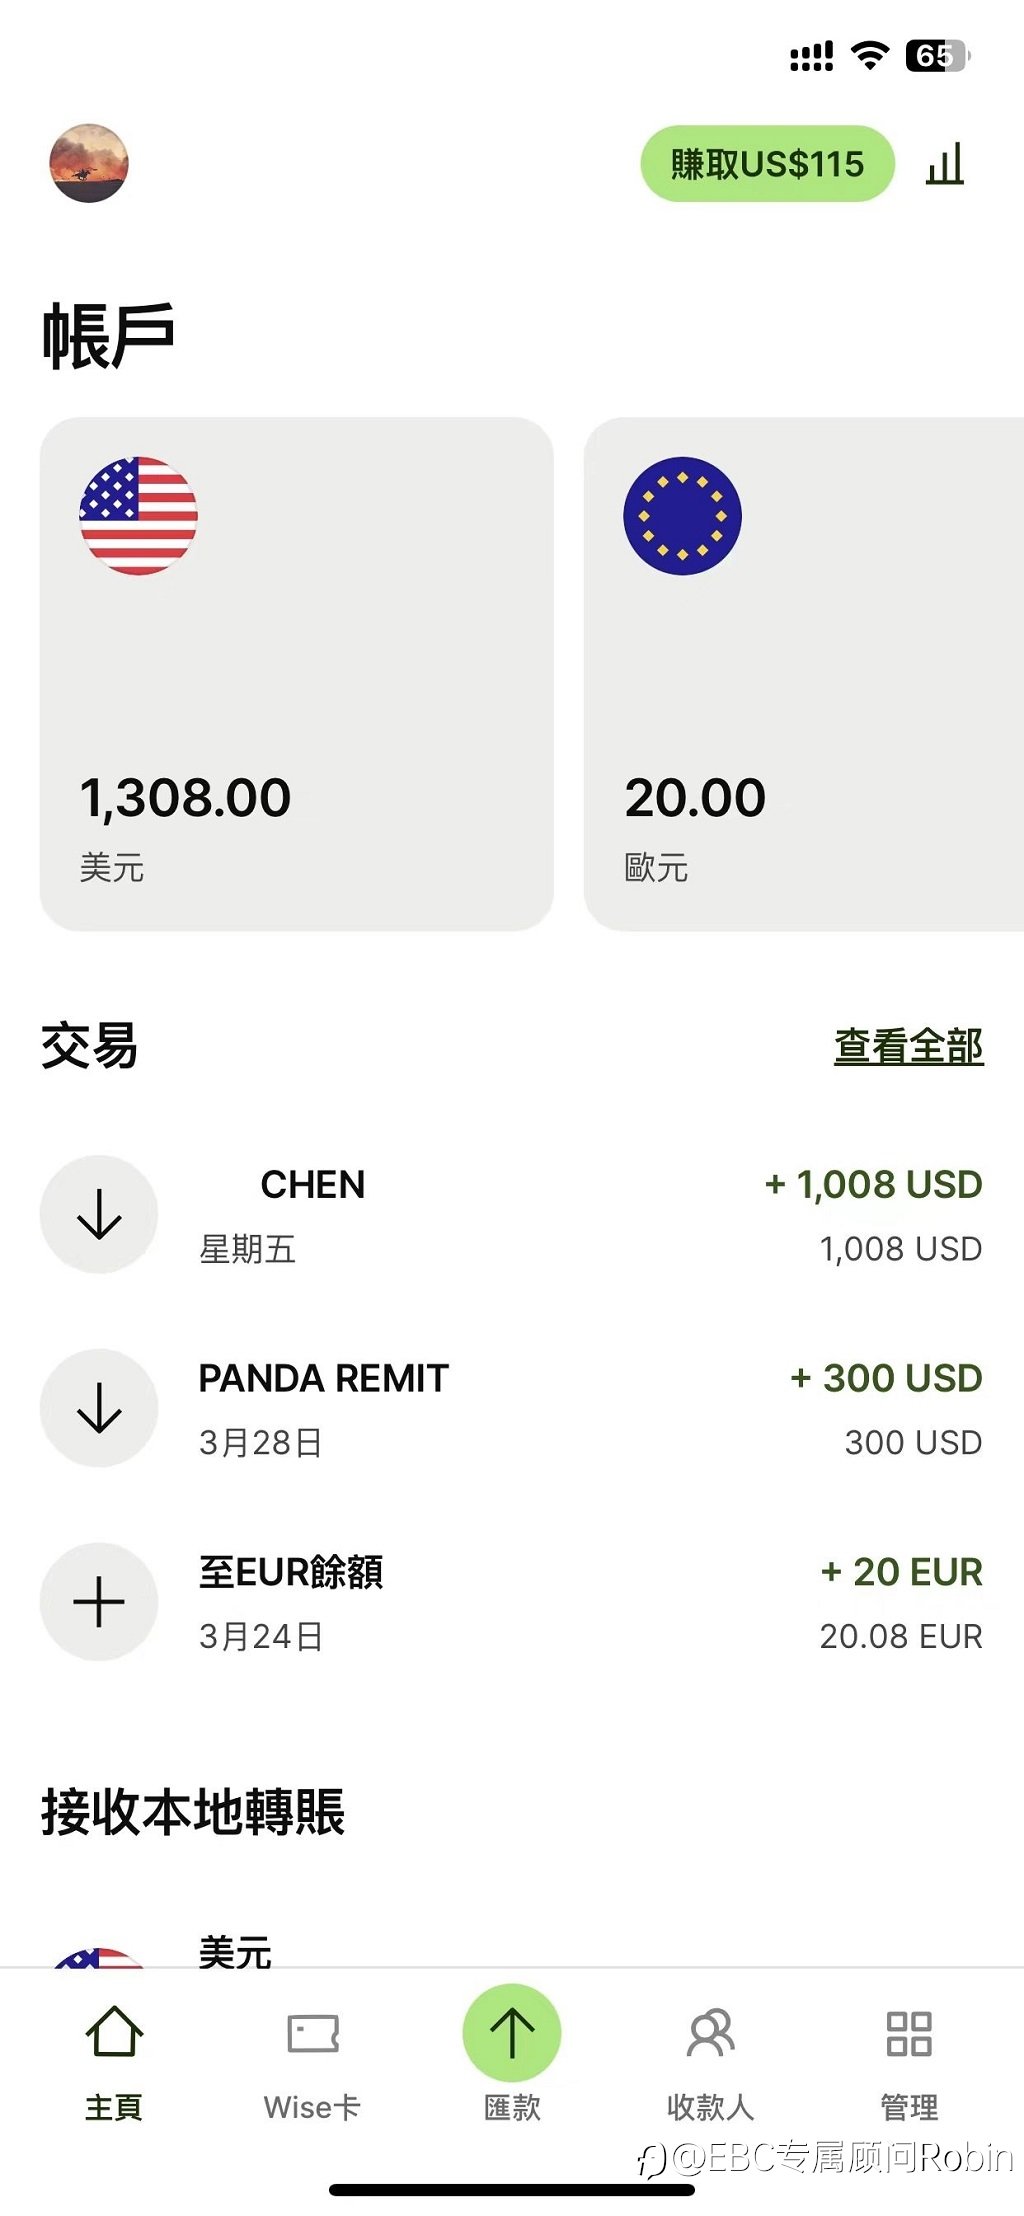Open the bar chart insights icon

click(945, 163)
